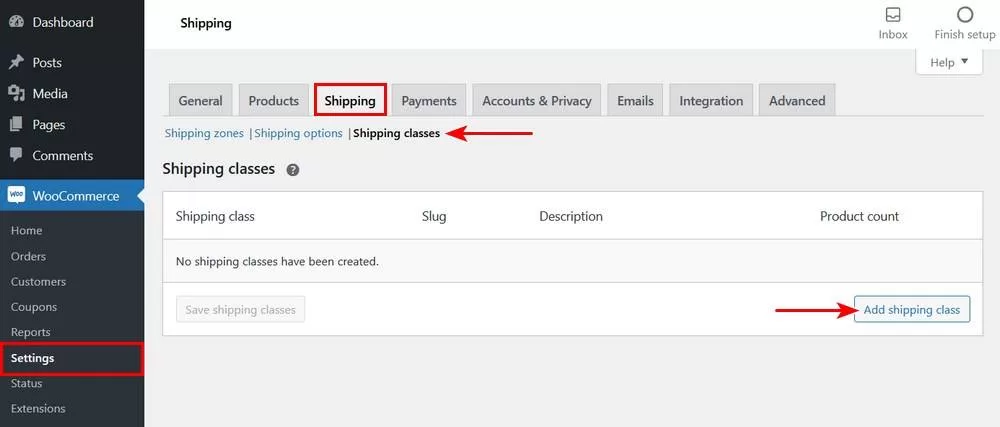Viewport: 1000px width, 427px height.
Task: Click the Media library icon
Action: point(16,94)
